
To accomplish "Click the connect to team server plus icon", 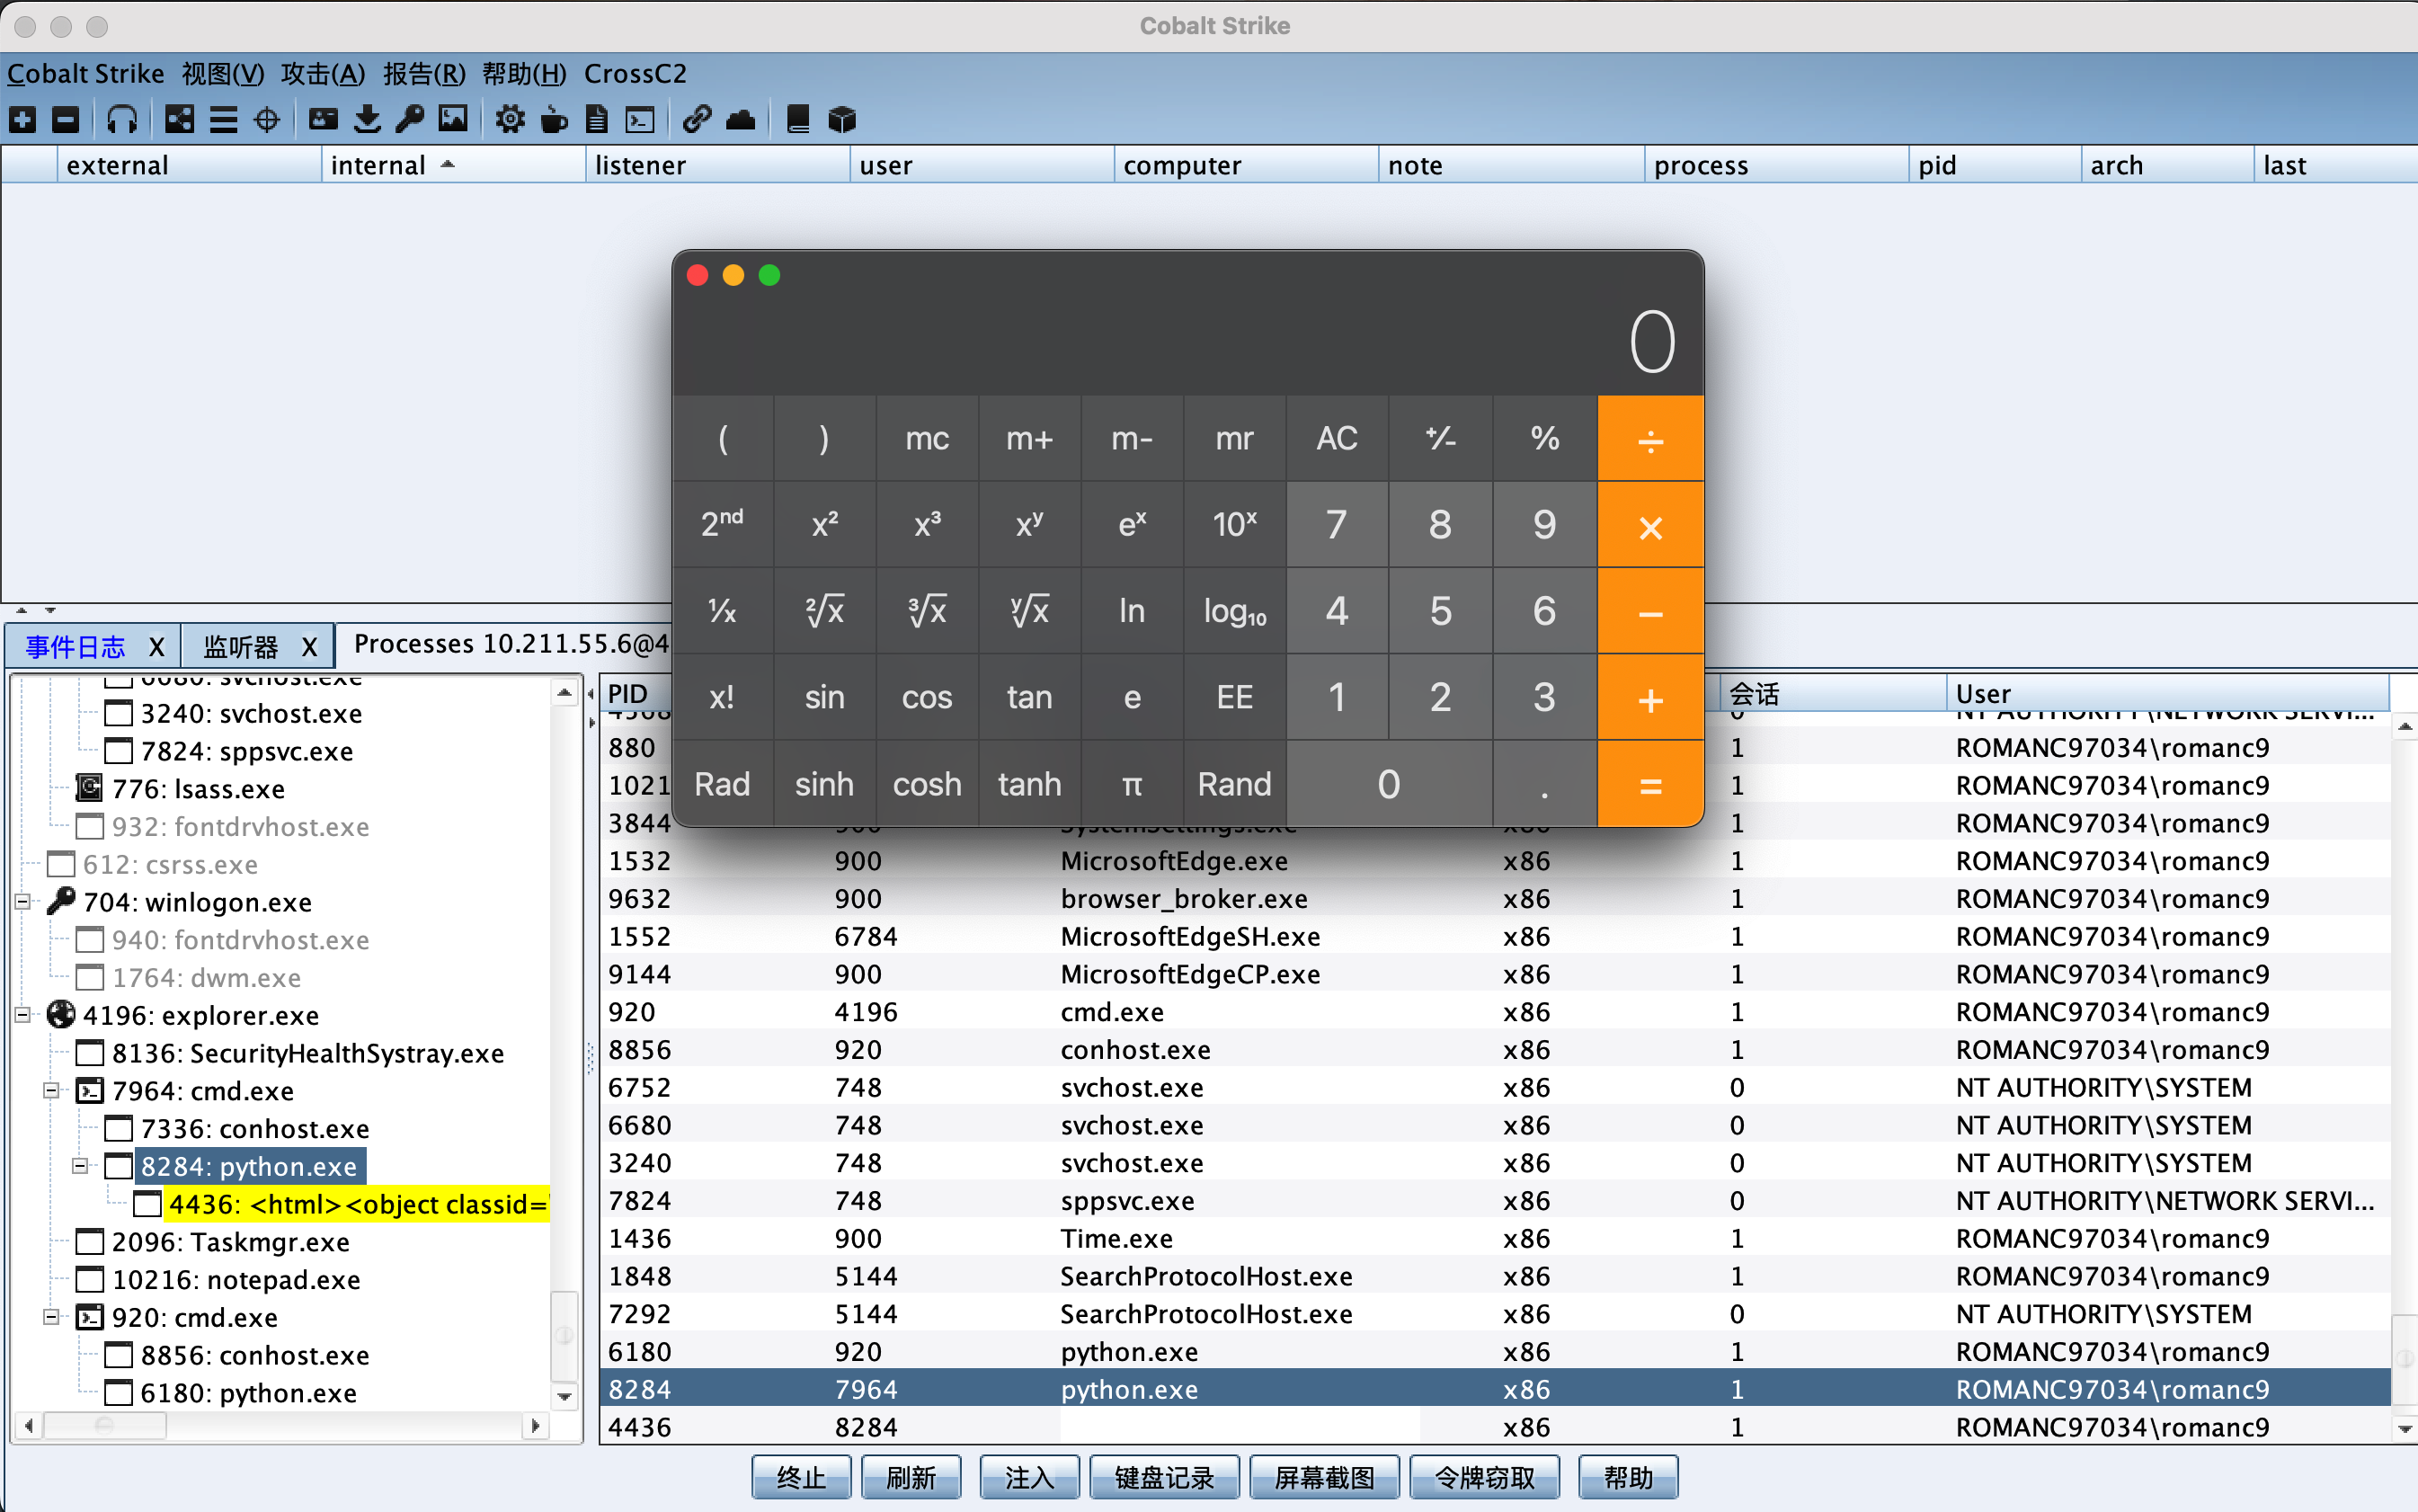I will pyautogui.click(x=22, y=120).
